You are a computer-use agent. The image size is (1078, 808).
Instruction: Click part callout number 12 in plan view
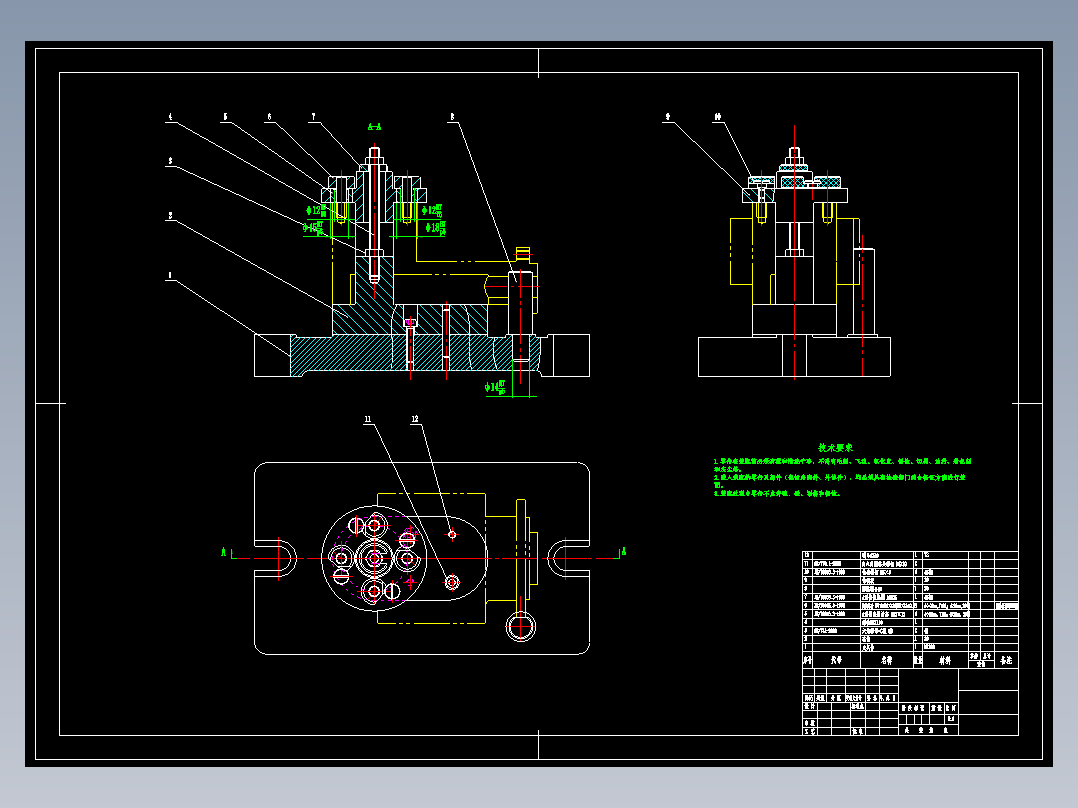coord(415,419)
